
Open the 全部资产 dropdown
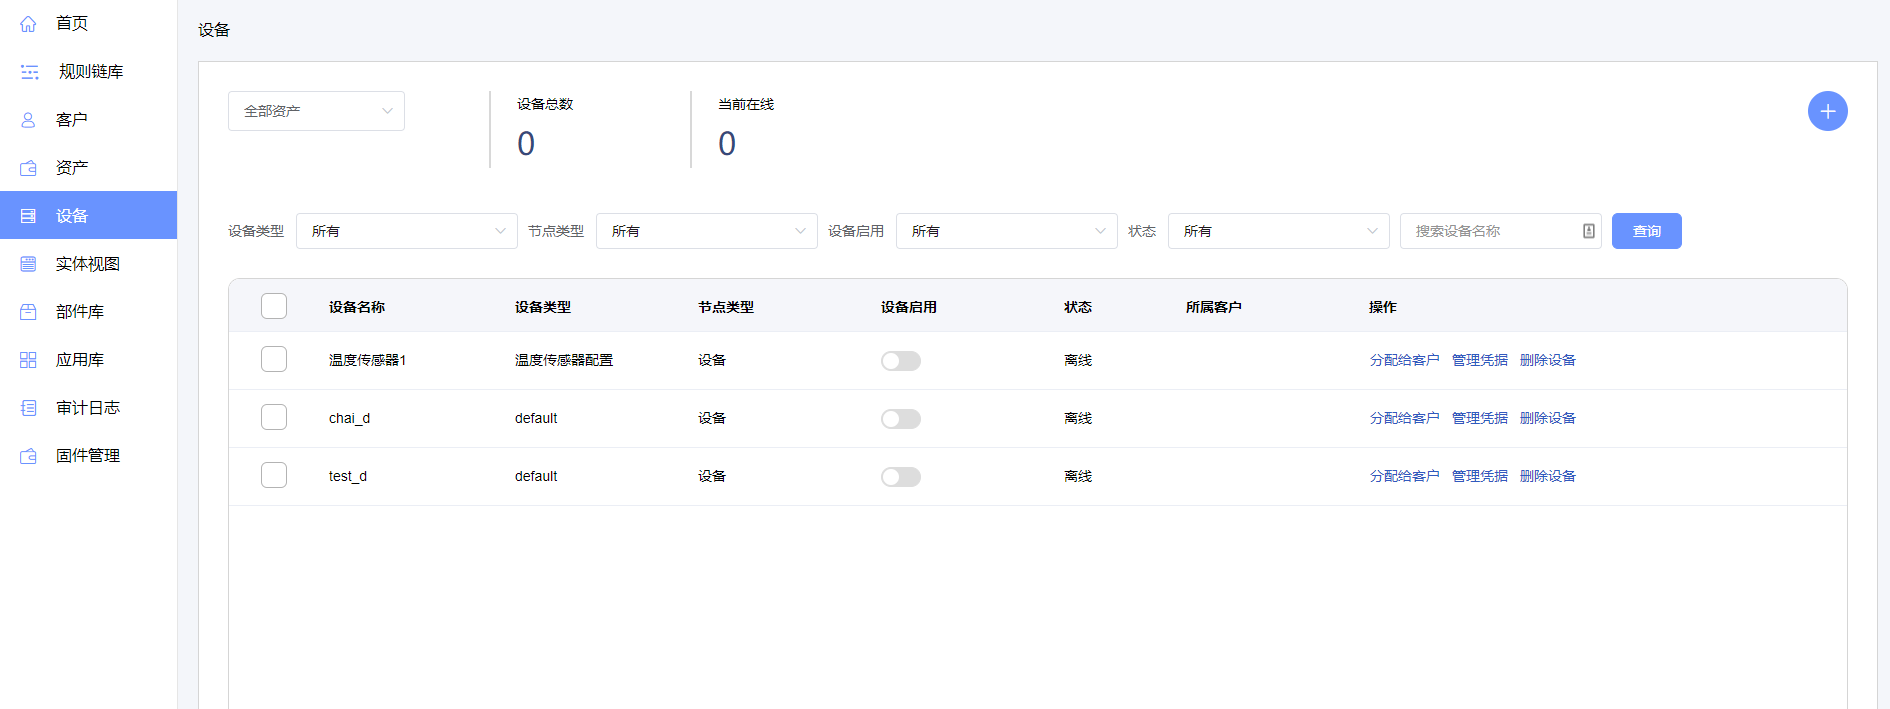pos(316,111)
